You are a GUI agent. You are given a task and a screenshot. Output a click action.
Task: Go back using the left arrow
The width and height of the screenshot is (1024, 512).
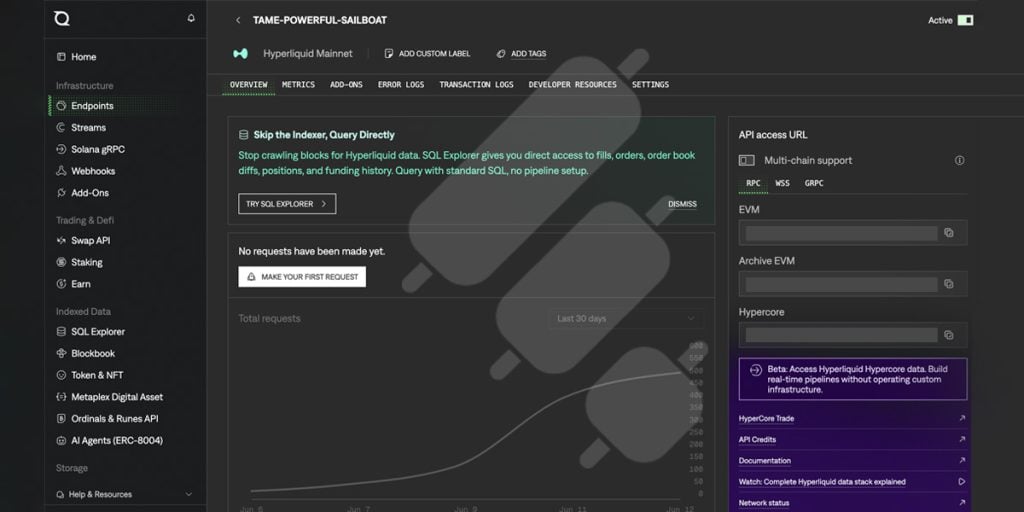[x=238, y=20]
